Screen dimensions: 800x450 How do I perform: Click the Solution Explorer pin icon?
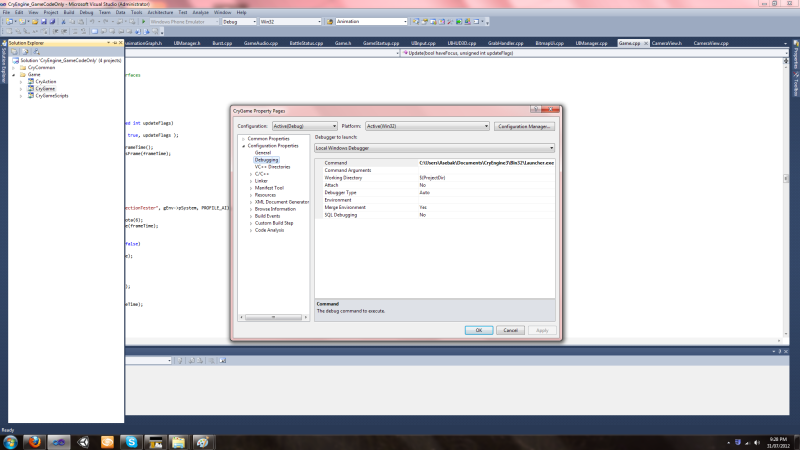tap(115, 43)
